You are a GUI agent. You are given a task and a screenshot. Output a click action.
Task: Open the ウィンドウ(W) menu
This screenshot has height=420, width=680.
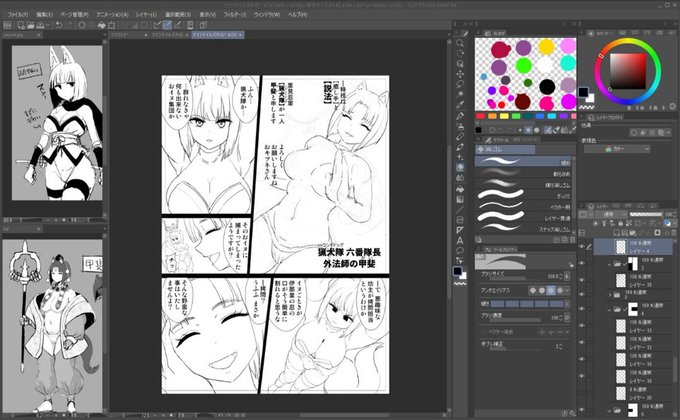(x=267, y=14)
